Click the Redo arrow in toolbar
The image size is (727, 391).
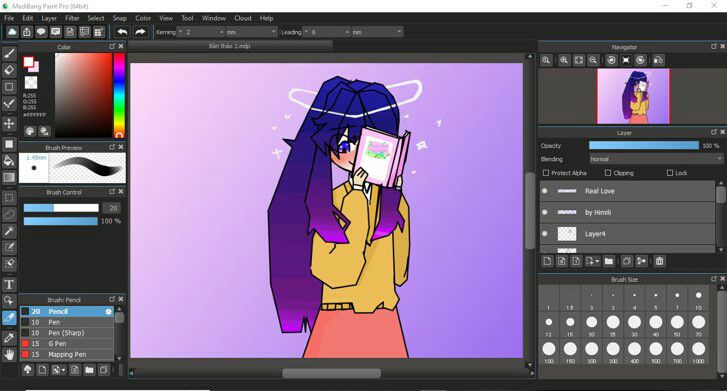click(x=140, y=32)
